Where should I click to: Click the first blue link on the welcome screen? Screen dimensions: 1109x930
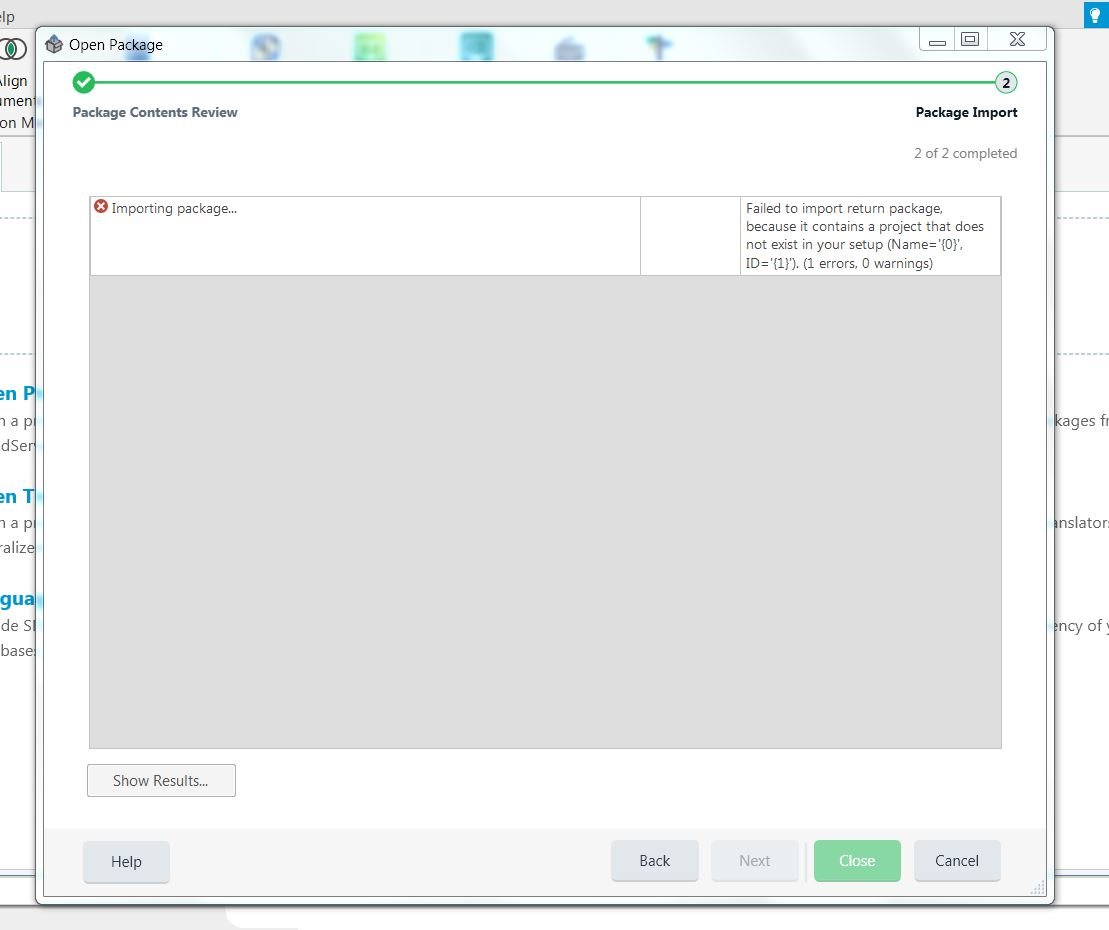(15, 393)
